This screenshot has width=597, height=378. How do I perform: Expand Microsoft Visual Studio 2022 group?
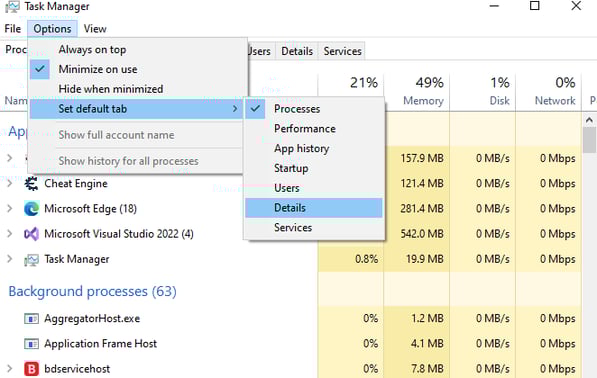[x=10, y=234]
